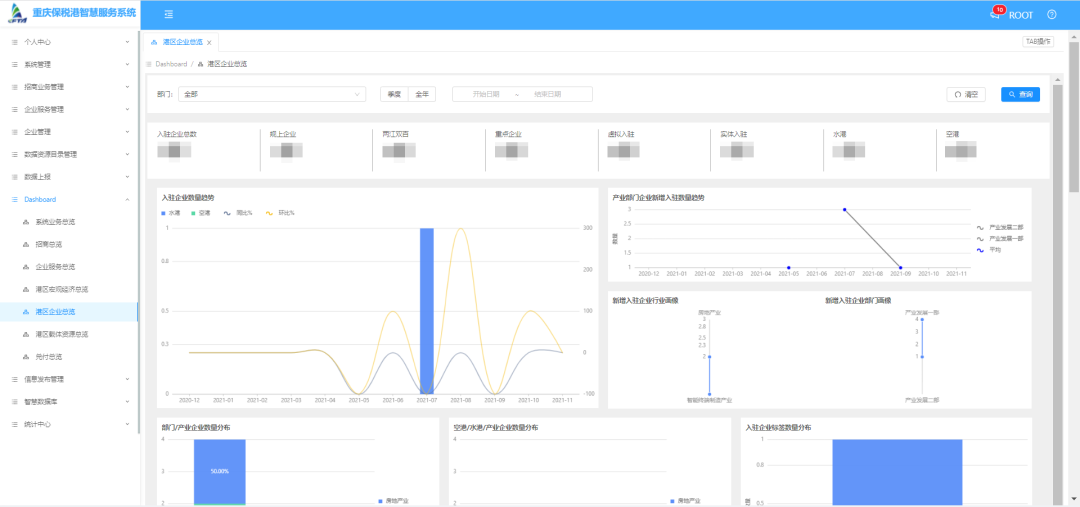Expand 系统管理 menu chevron
Image resolution: width=1080 pixels, height=507 pixels.
(x=127, y=65)
